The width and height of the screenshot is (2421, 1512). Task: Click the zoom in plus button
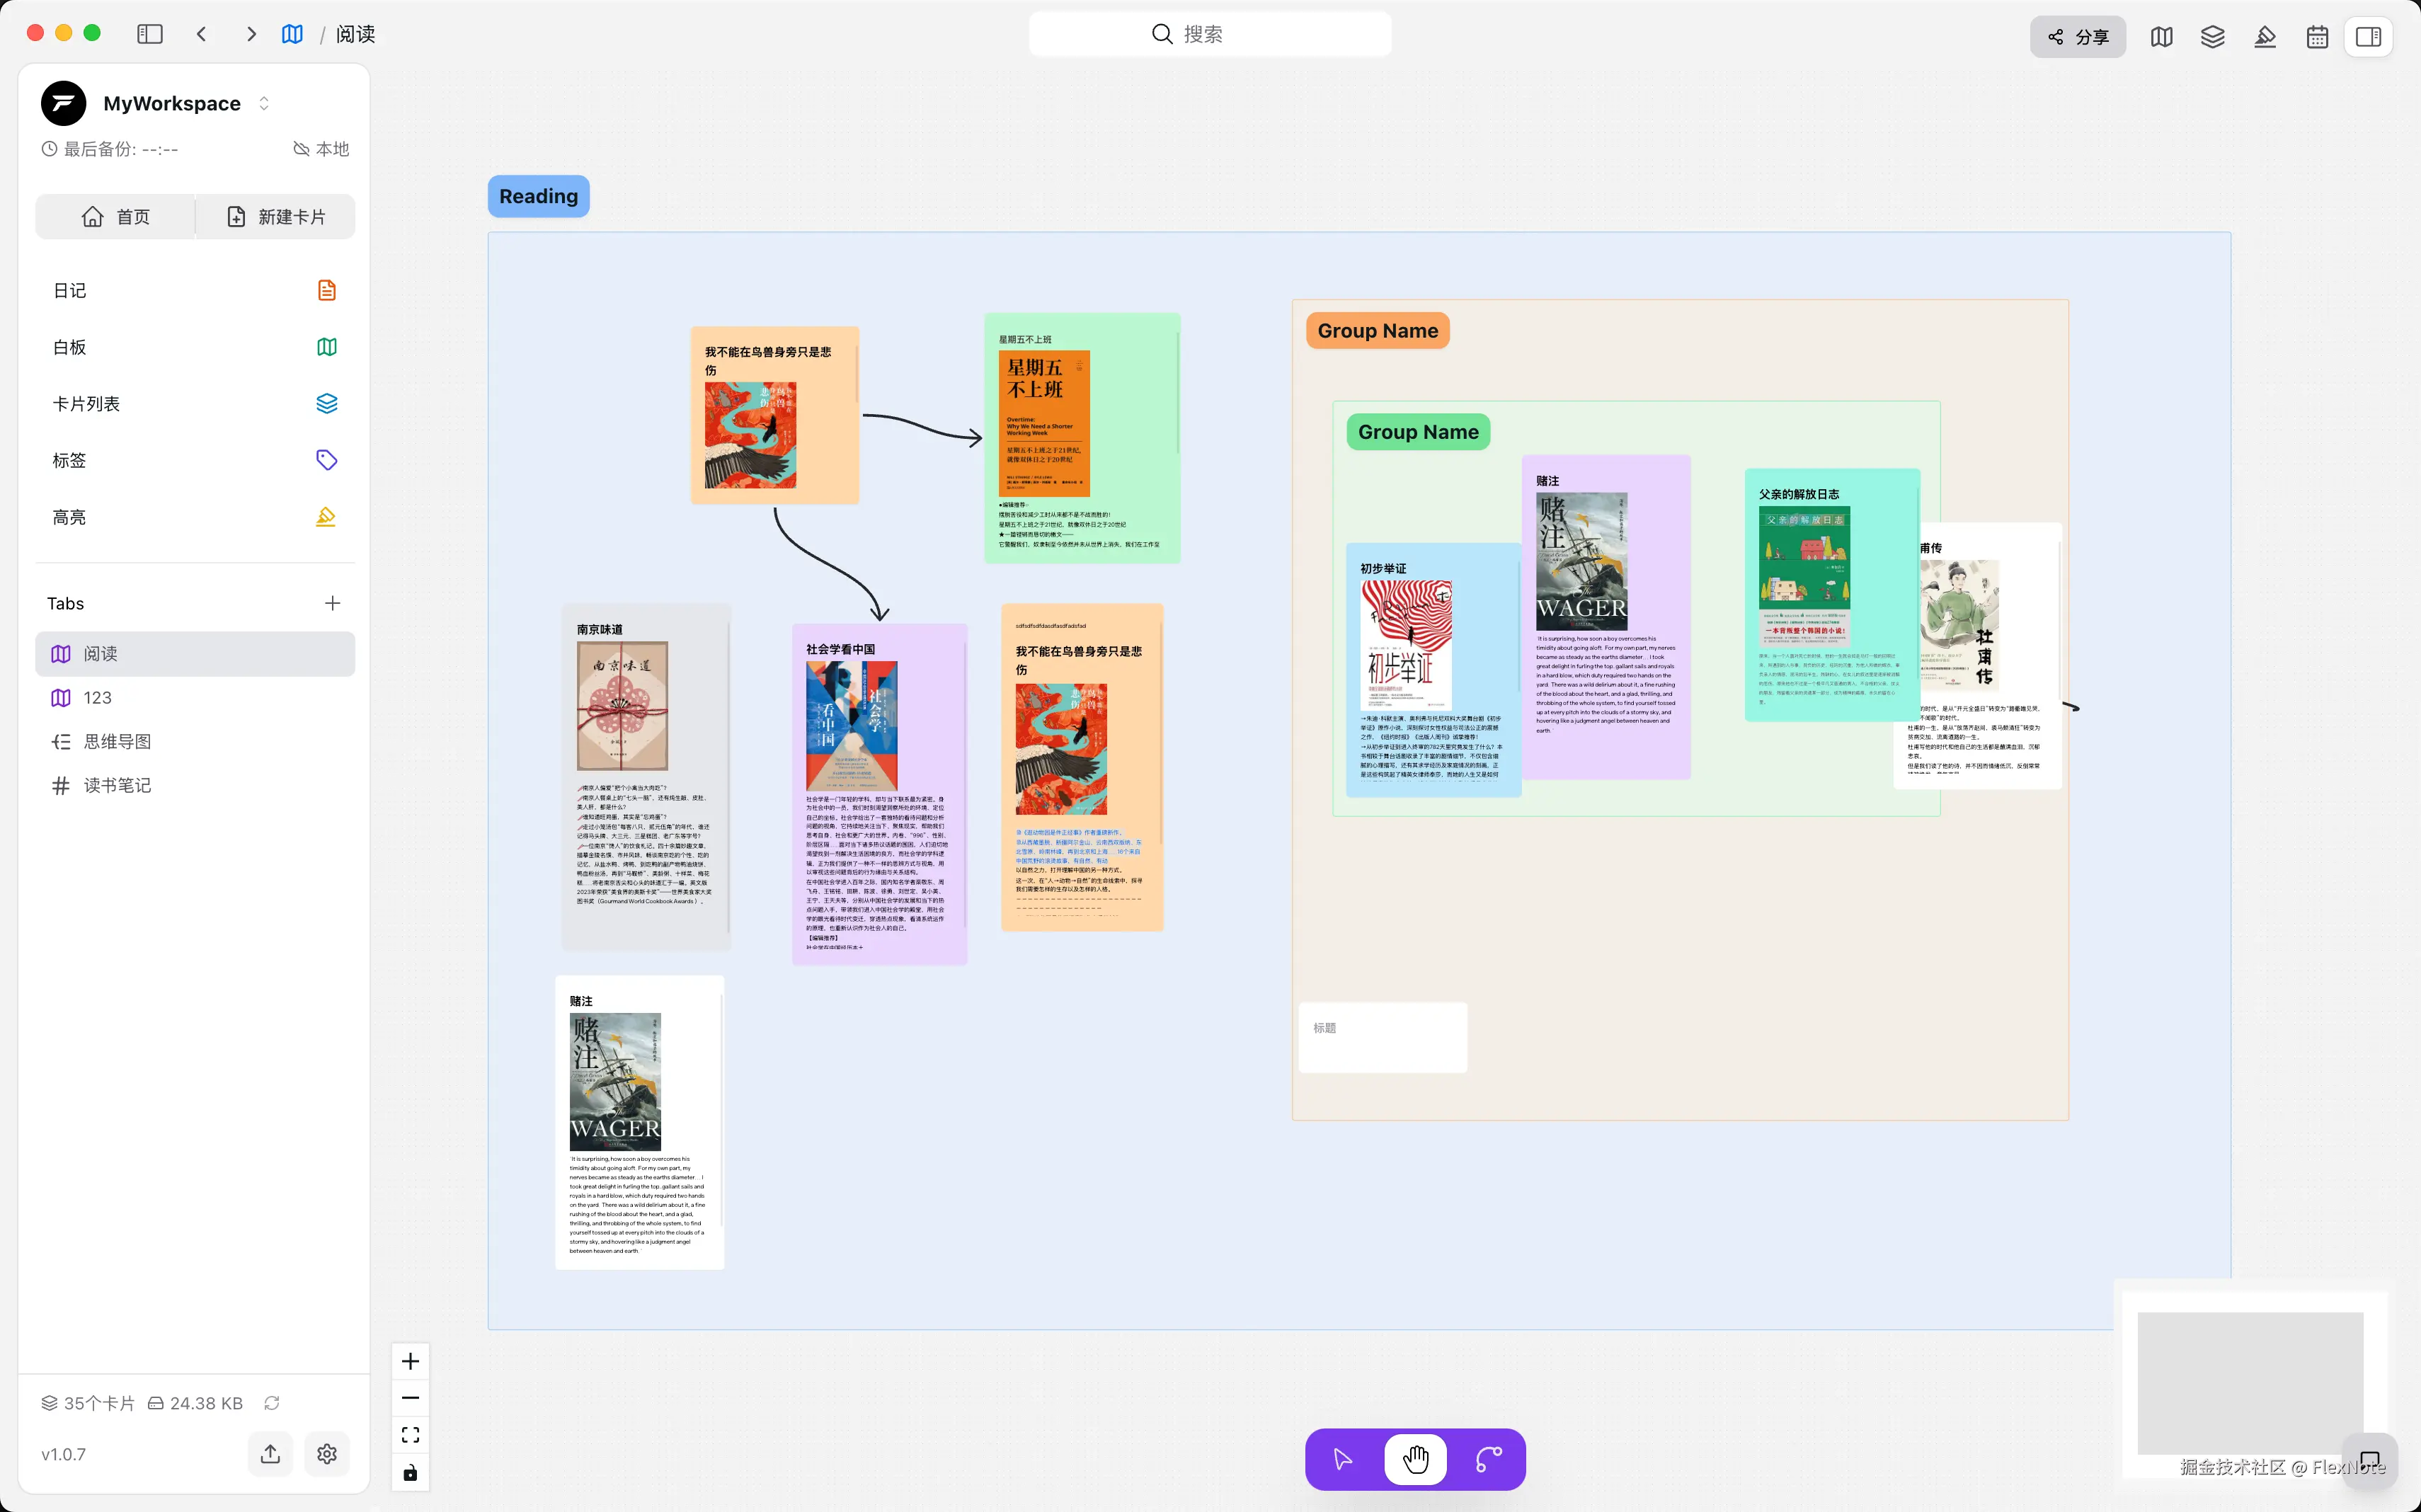click(x=410, y=1361)
